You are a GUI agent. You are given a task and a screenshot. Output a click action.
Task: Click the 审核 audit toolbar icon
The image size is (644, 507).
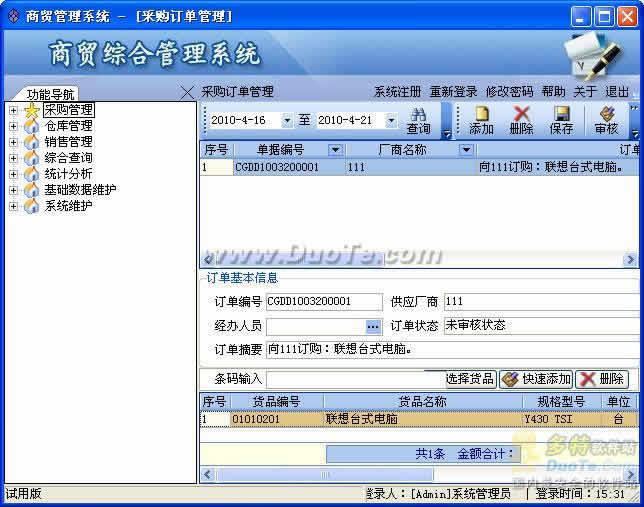(606, 114)
